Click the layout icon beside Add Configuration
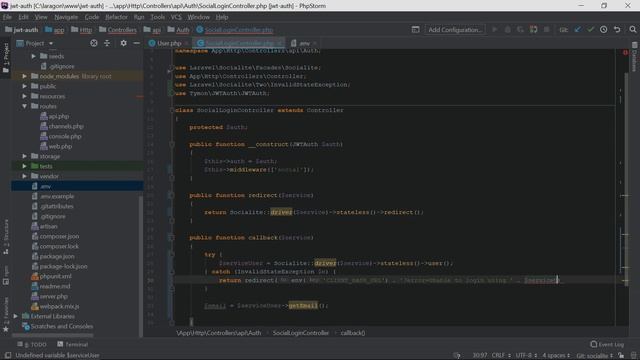640x360 pixels. [x=416, y=30]
